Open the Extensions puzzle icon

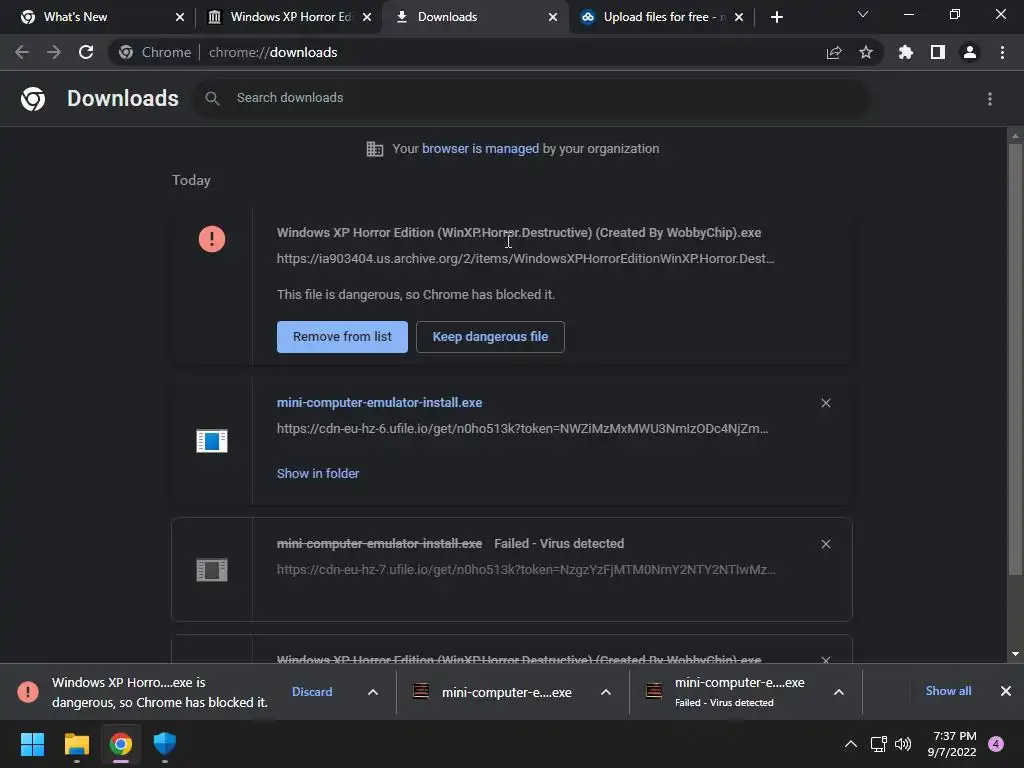(906, 52)
